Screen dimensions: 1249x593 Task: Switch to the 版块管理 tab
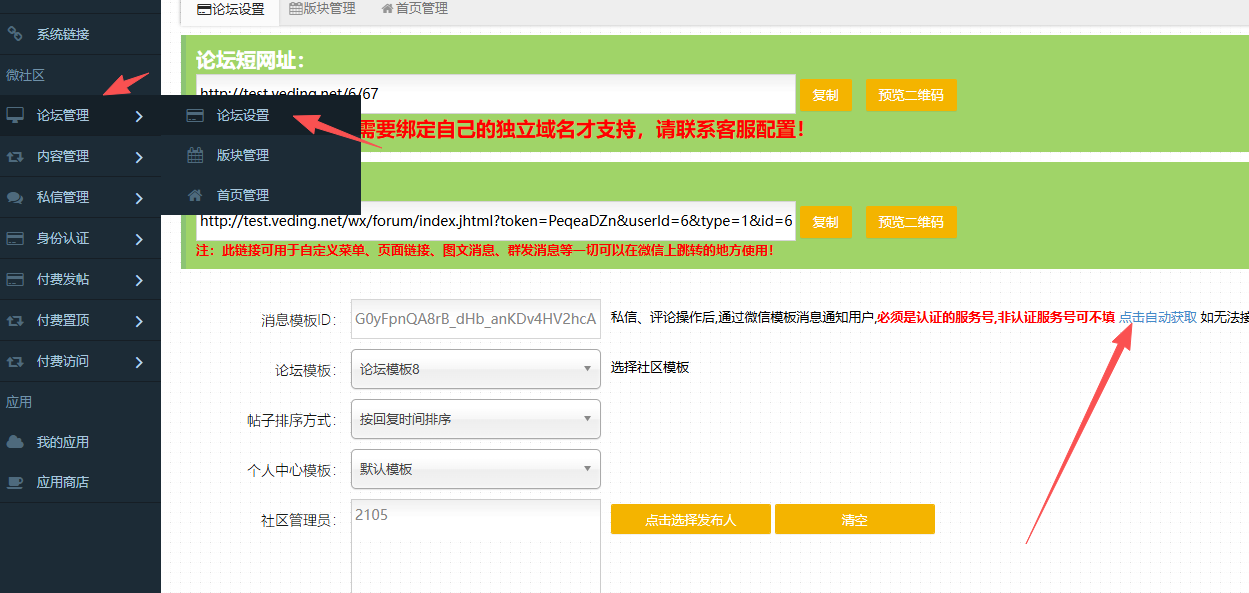[322, 9]
